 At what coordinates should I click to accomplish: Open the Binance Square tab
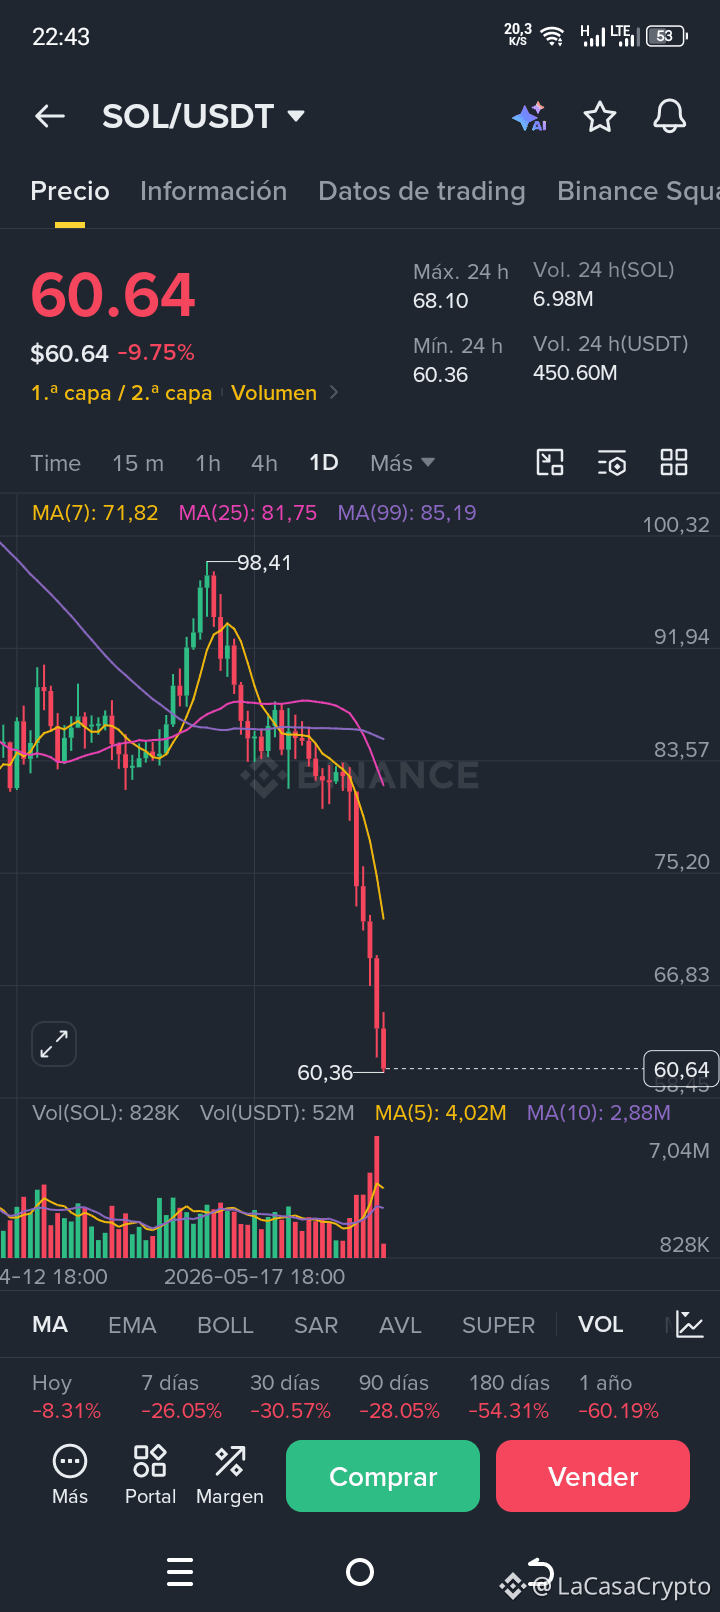pyautogui.click(x=638, y=191)
